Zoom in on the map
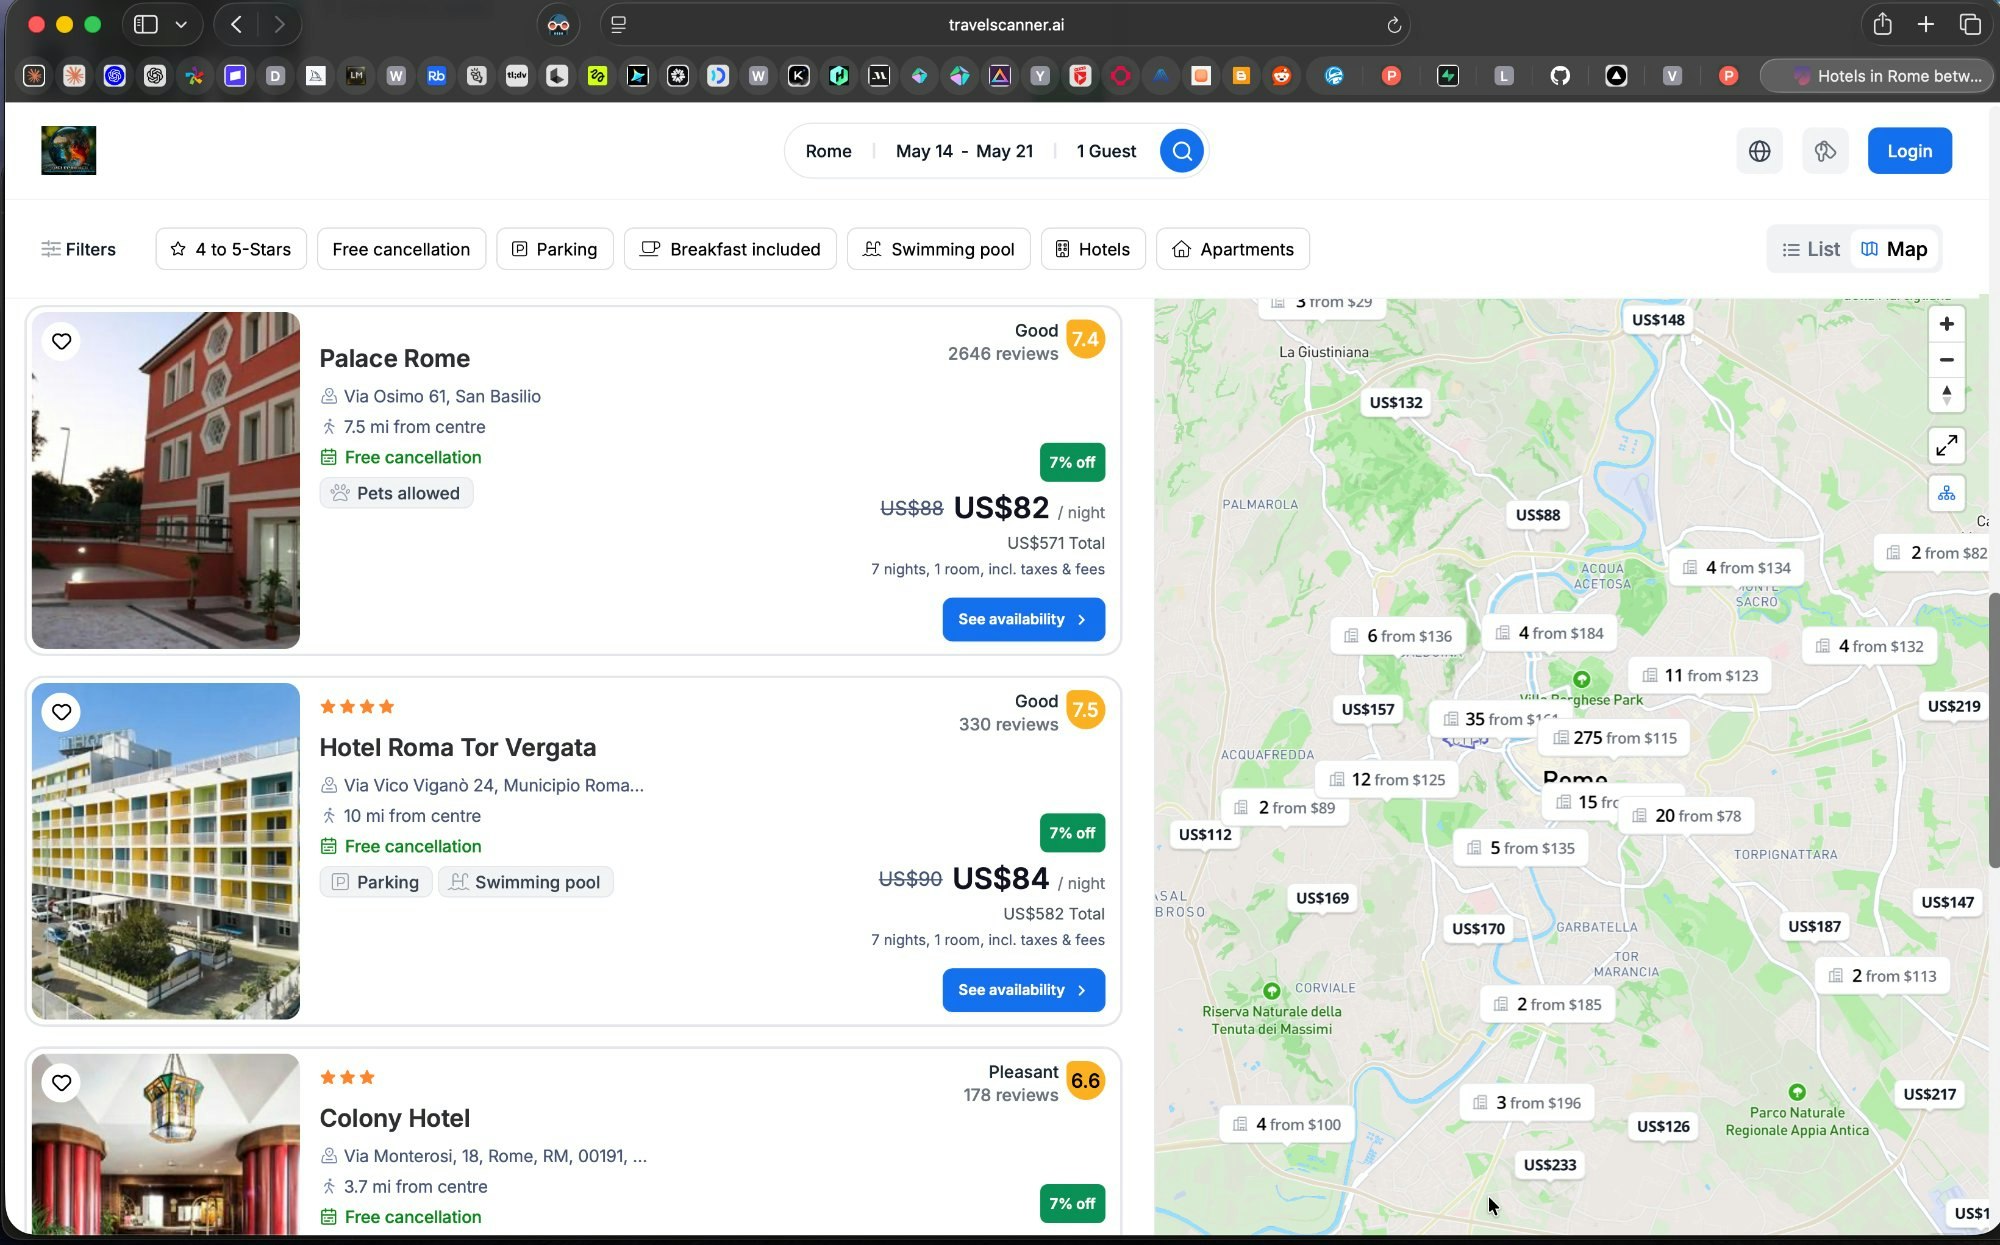This screenshot has height=1245, width=2000. 1947,323
